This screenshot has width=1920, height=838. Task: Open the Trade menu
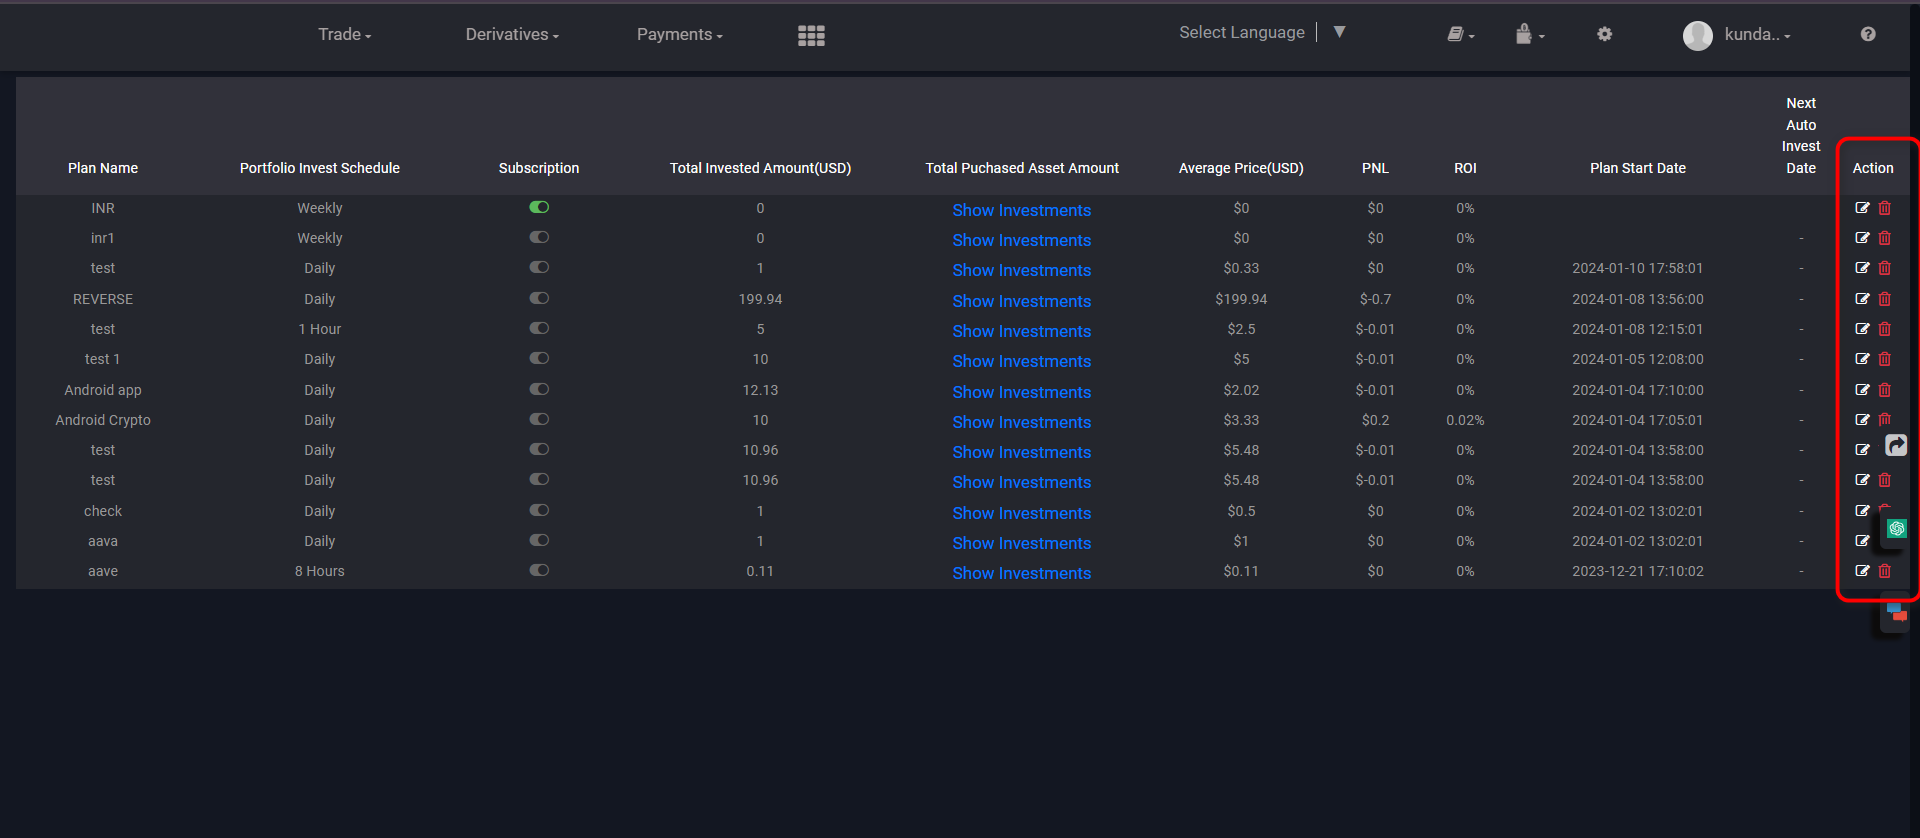tap(344, 35)
